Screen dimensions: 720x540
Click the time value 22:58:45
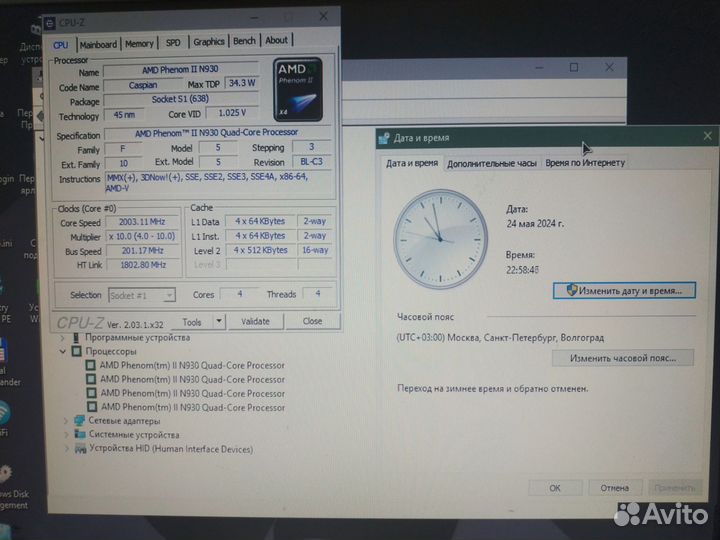(x=522, y=270)
